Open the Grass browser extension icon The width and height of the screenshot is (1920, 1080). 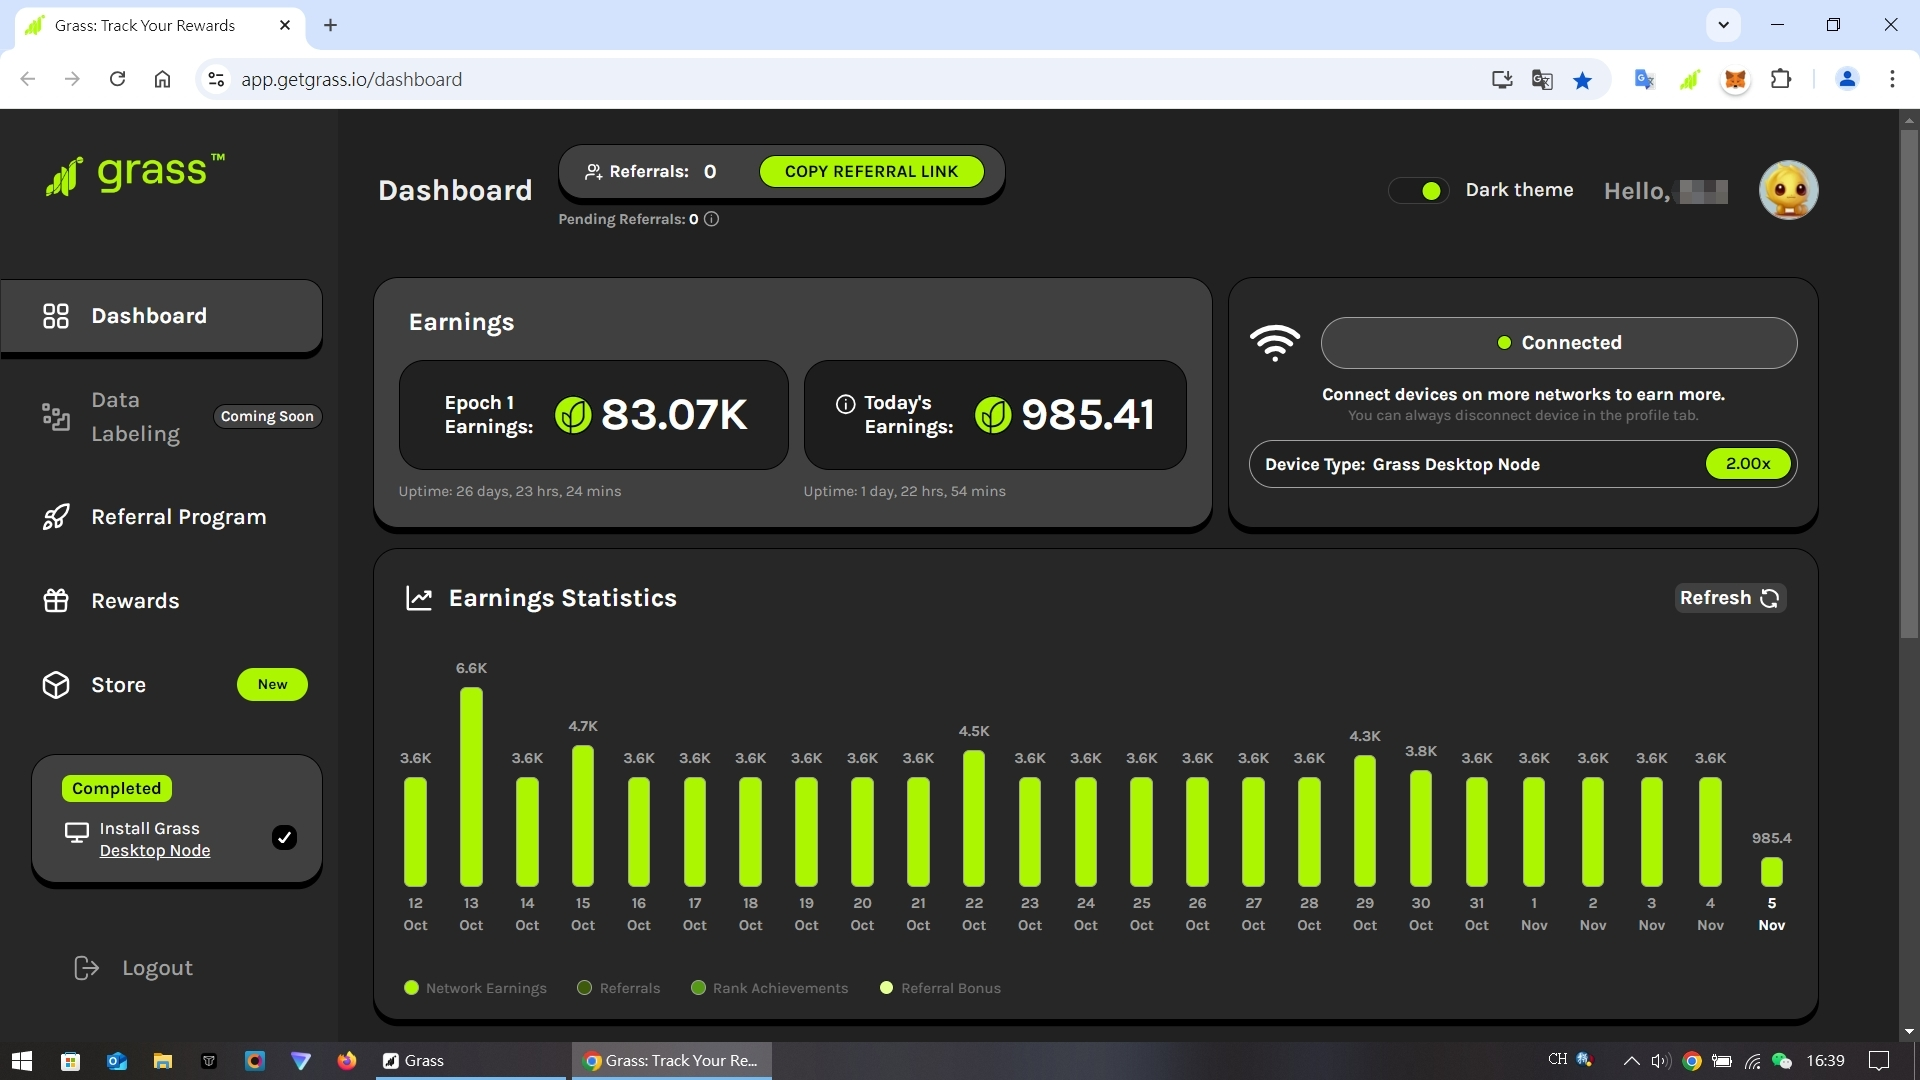[1690, 79]
